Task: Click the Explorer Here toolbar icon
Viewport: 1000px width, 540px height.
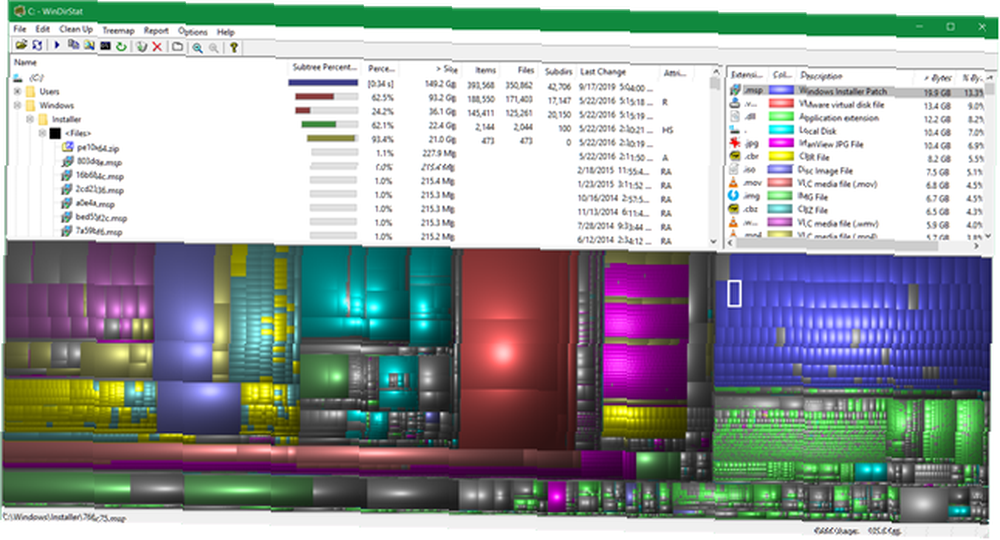Action: coord(89,45)
